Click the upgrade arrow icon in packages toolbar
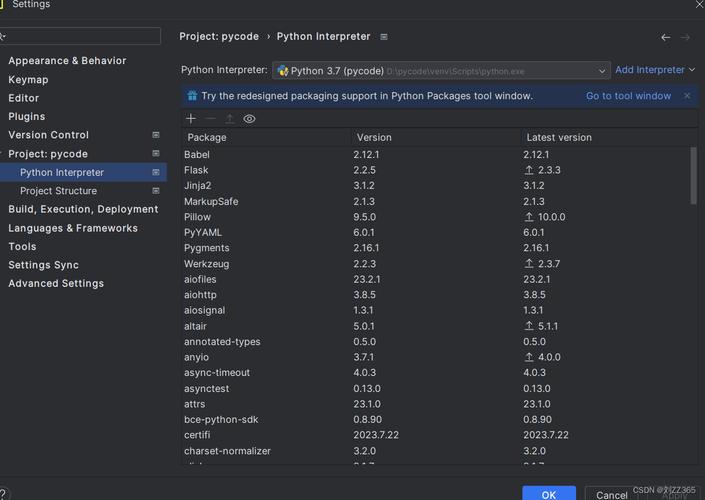Viewport: 705px width, 500px height. [x=229, y=119]
